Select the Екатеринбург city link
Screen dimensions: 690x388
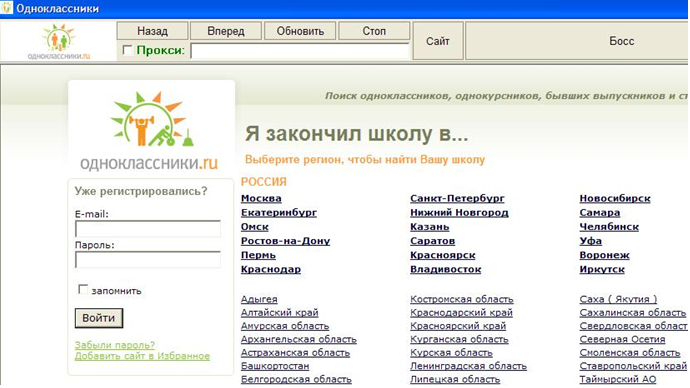pos(279,212)
